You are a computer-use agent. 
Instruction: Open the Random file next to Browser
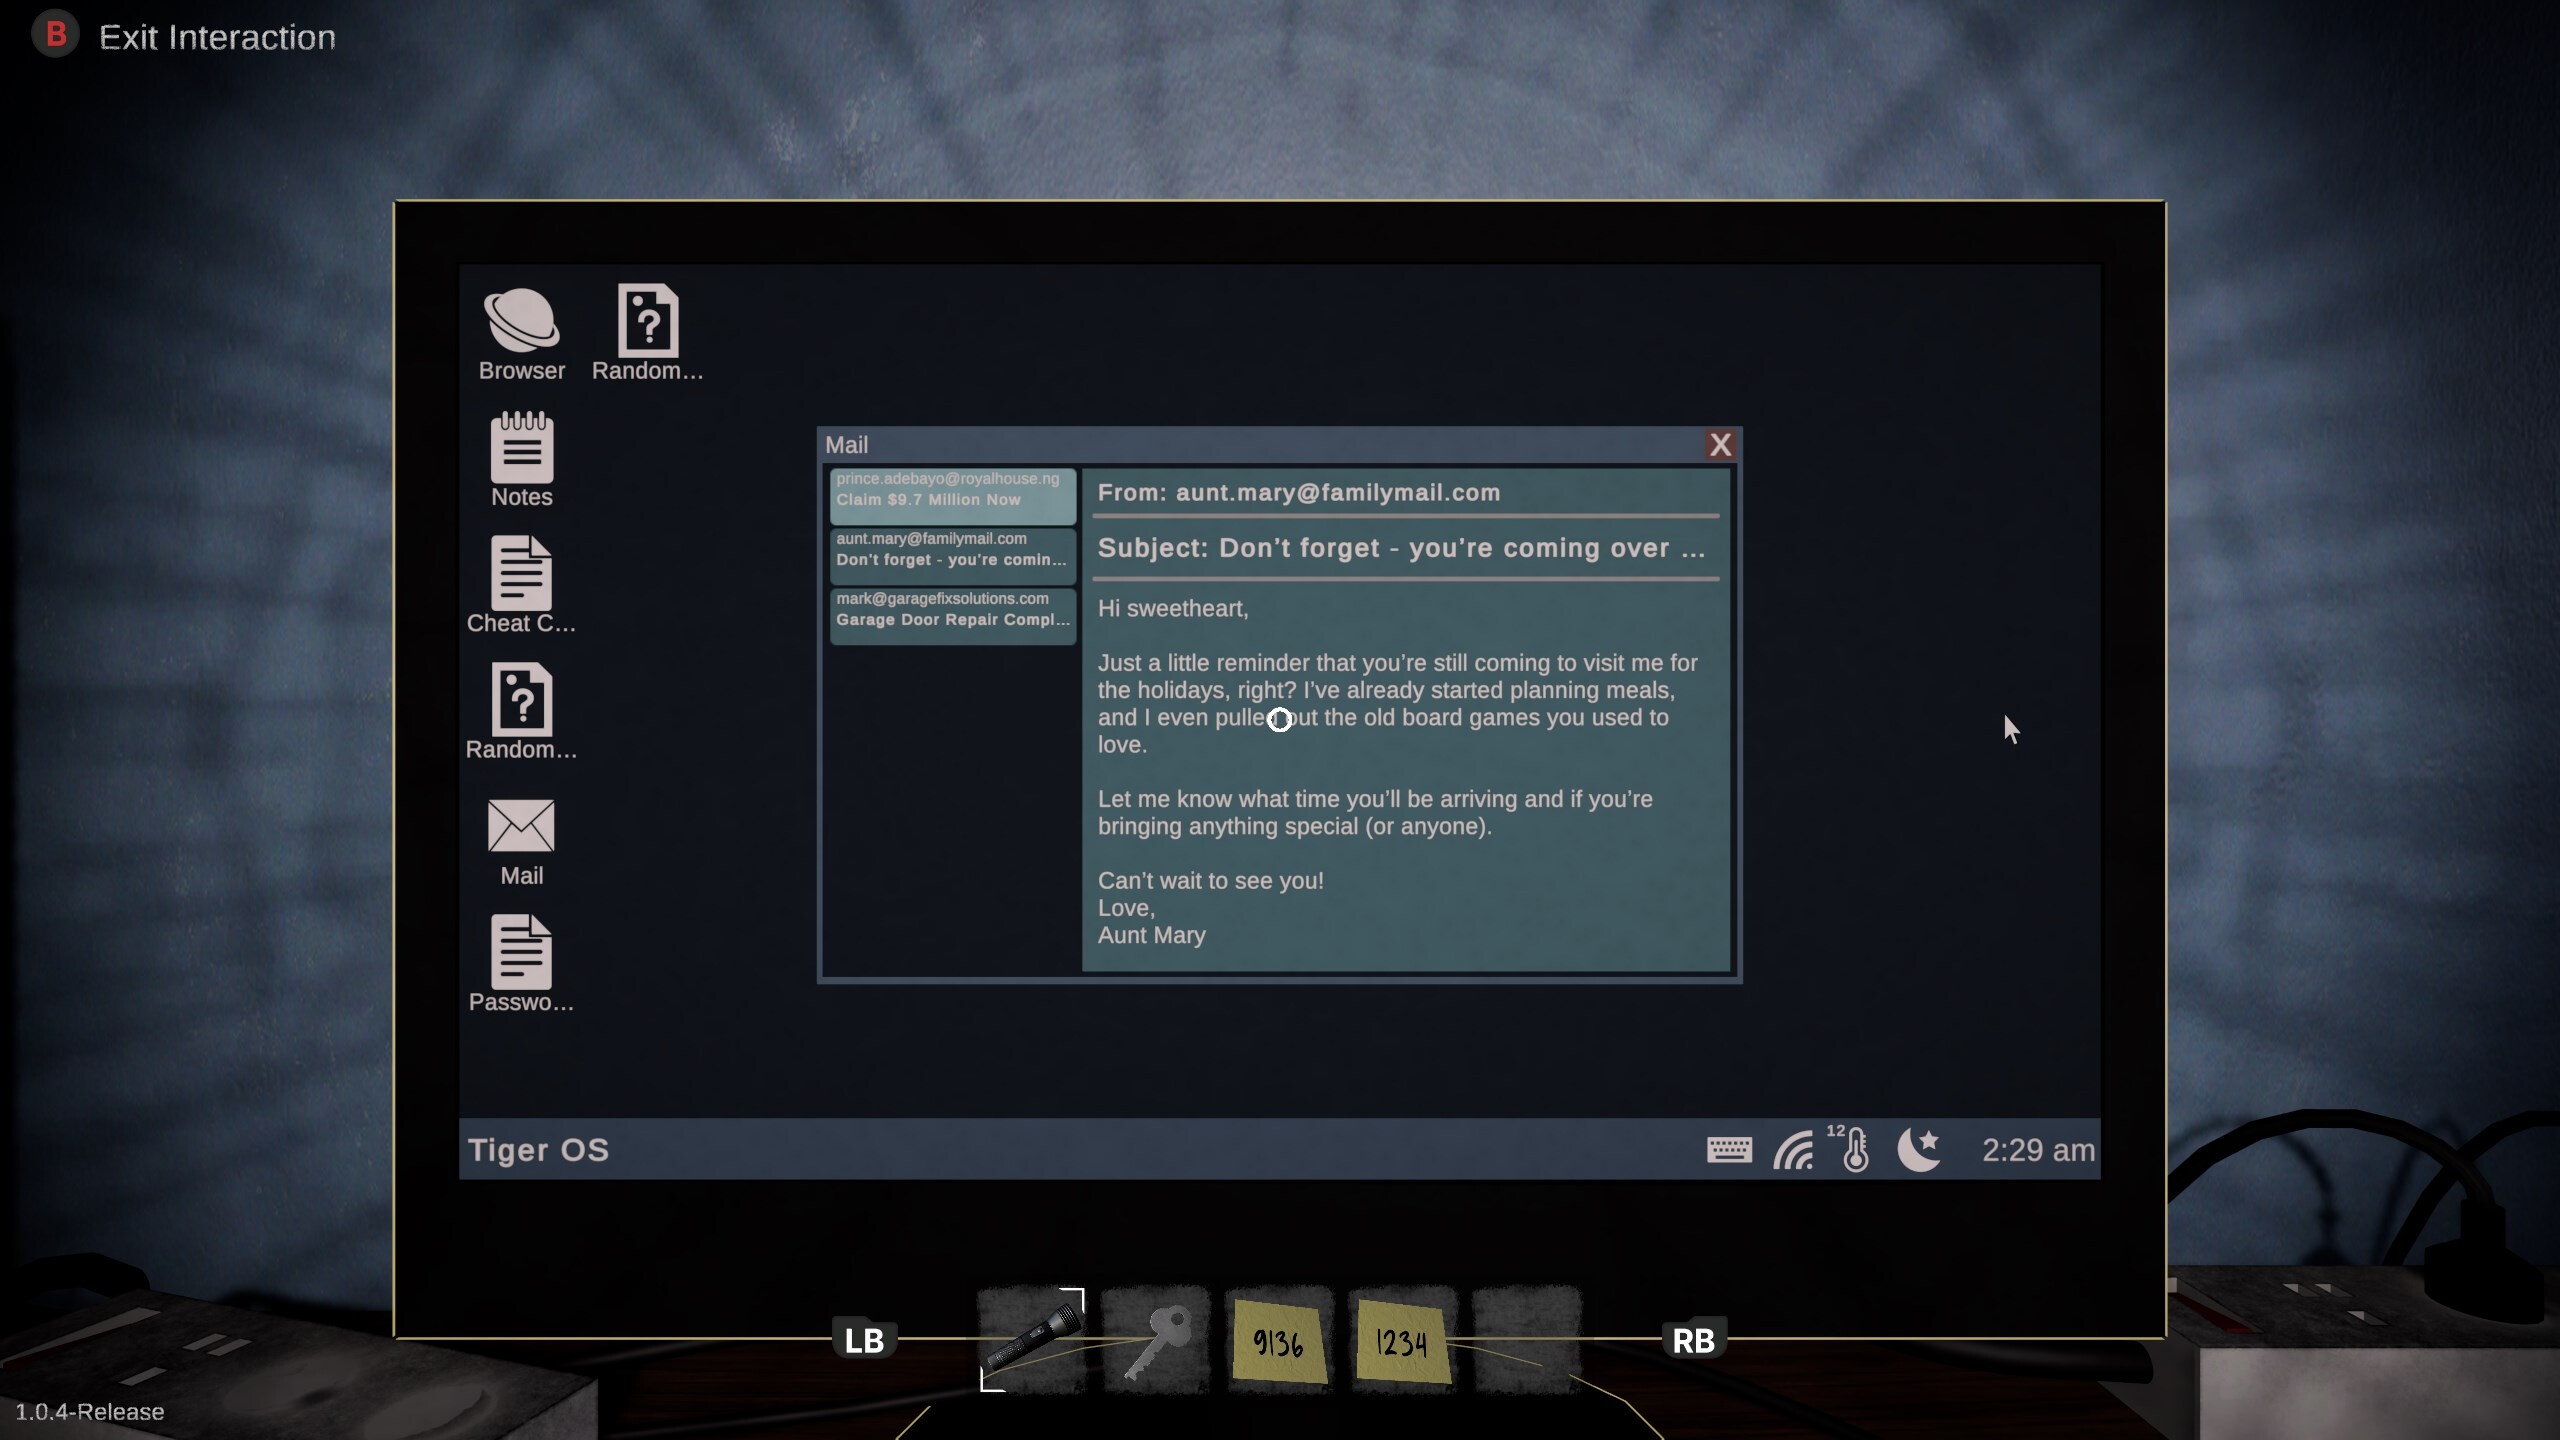[x=648, y=330]
